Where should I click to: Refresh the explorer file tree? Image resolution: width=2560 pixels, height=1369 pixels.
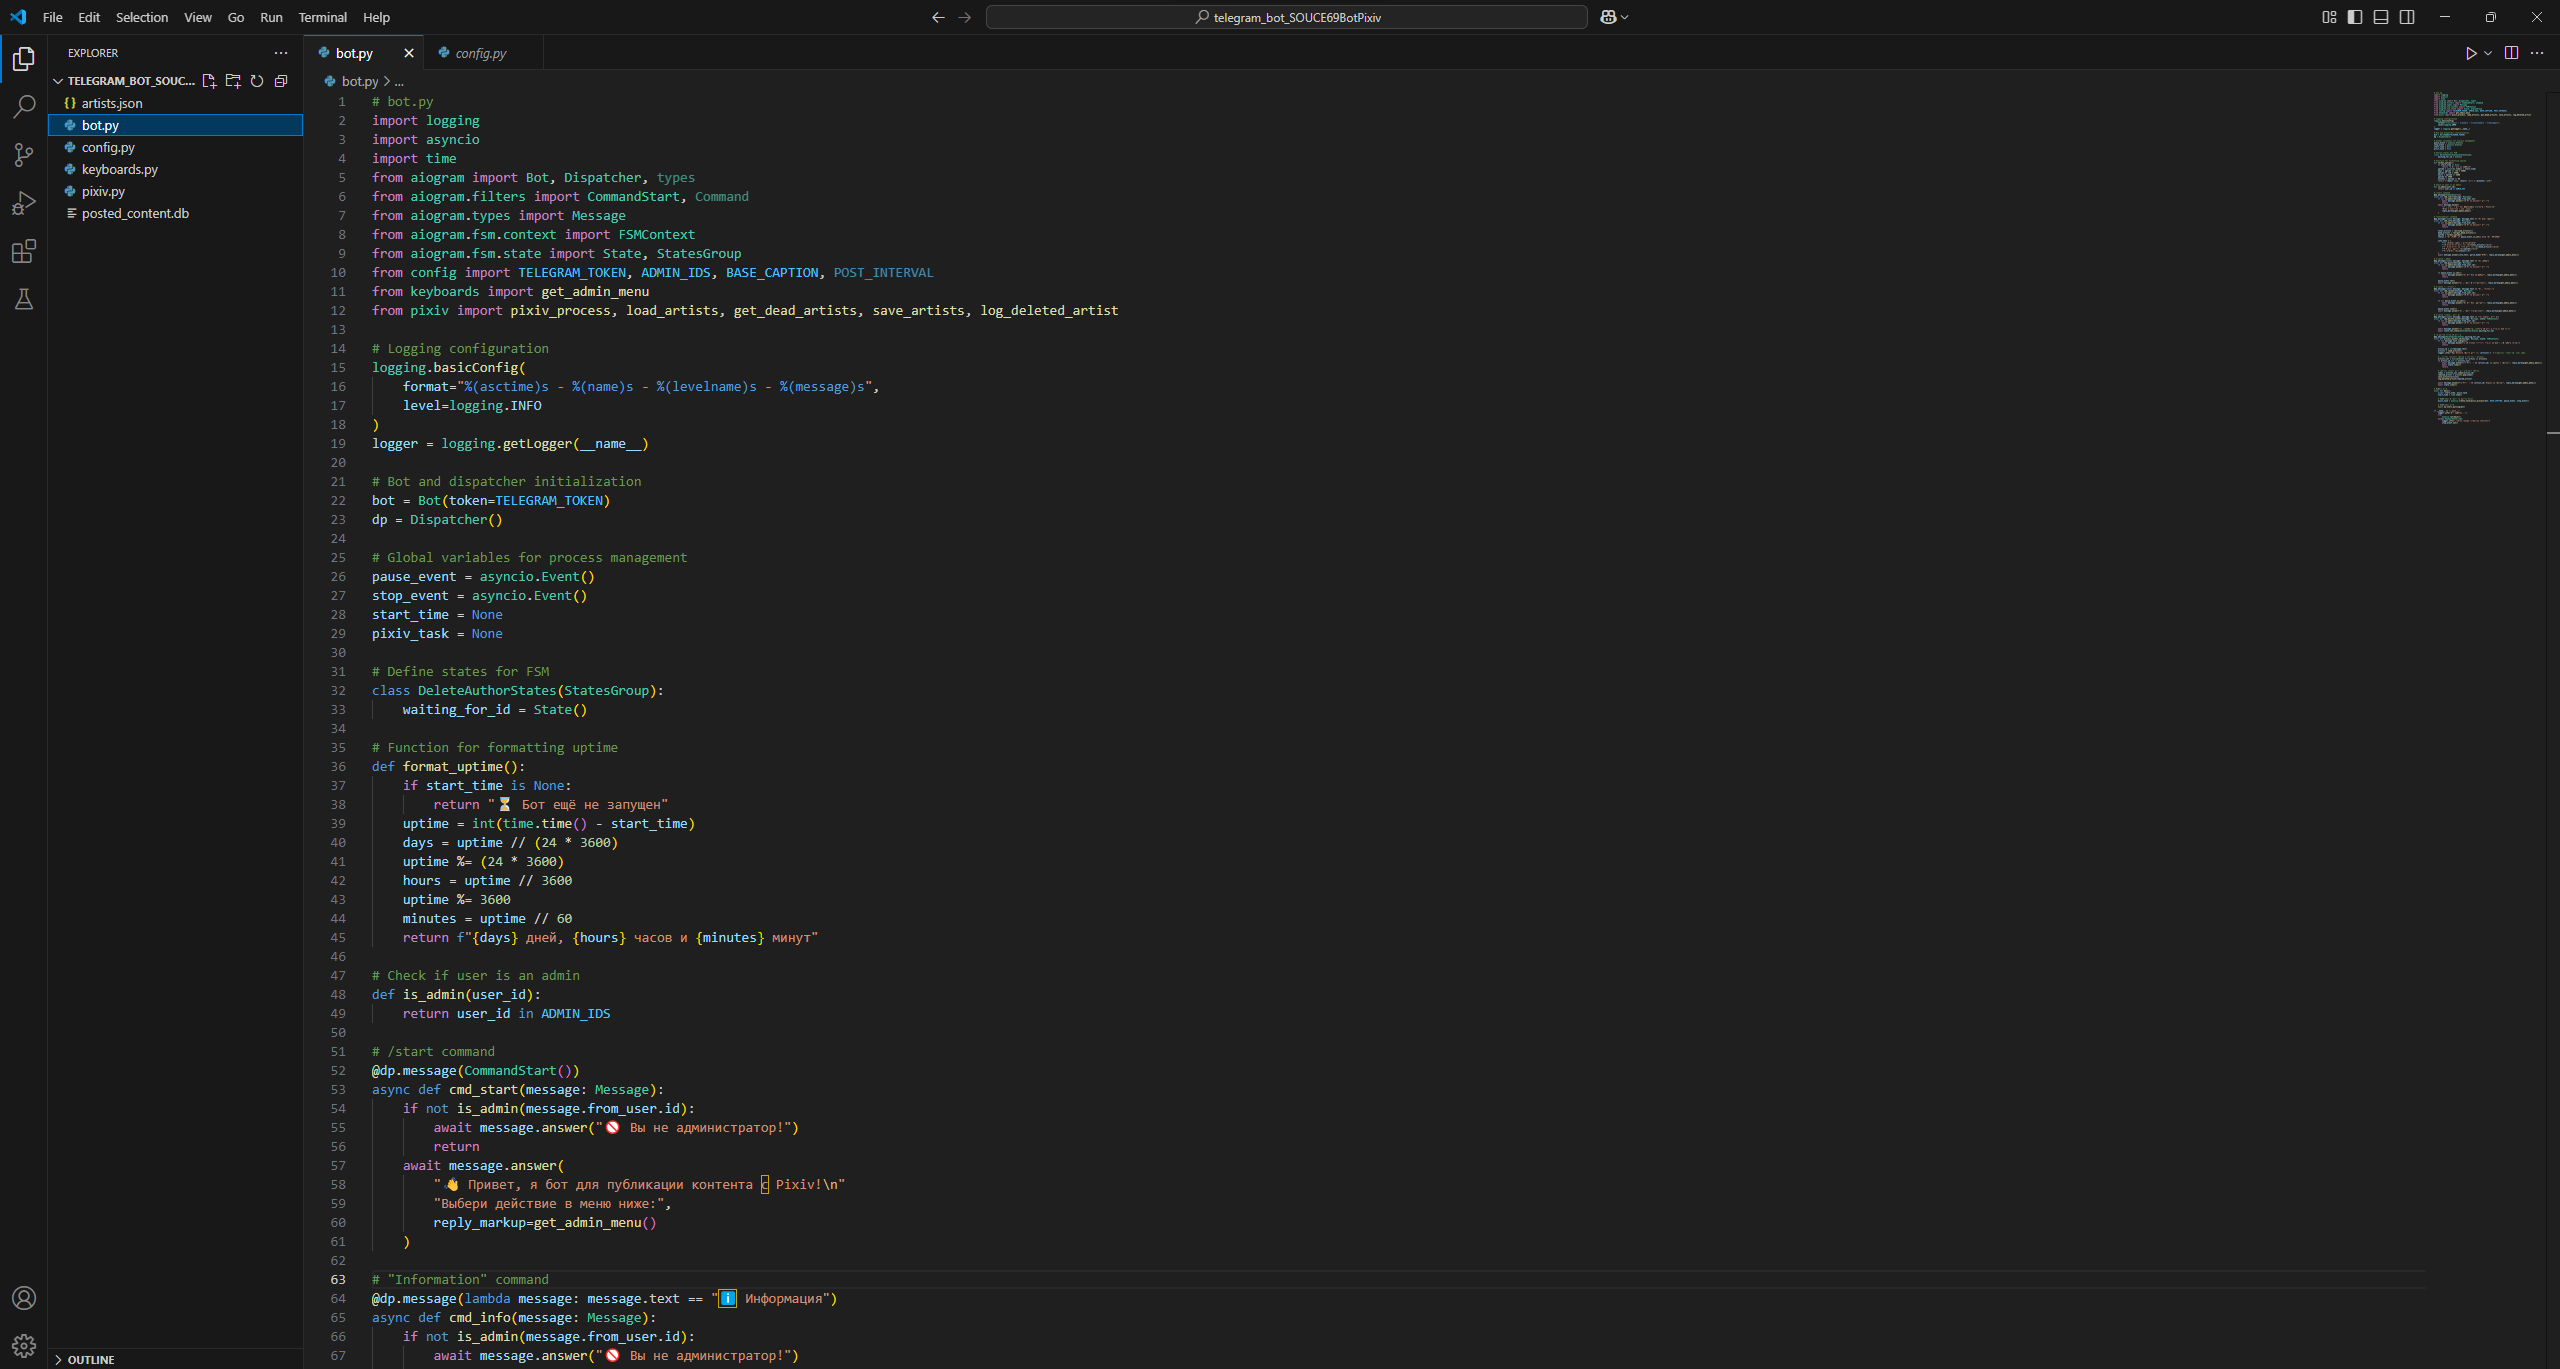(x=257, y=81)
